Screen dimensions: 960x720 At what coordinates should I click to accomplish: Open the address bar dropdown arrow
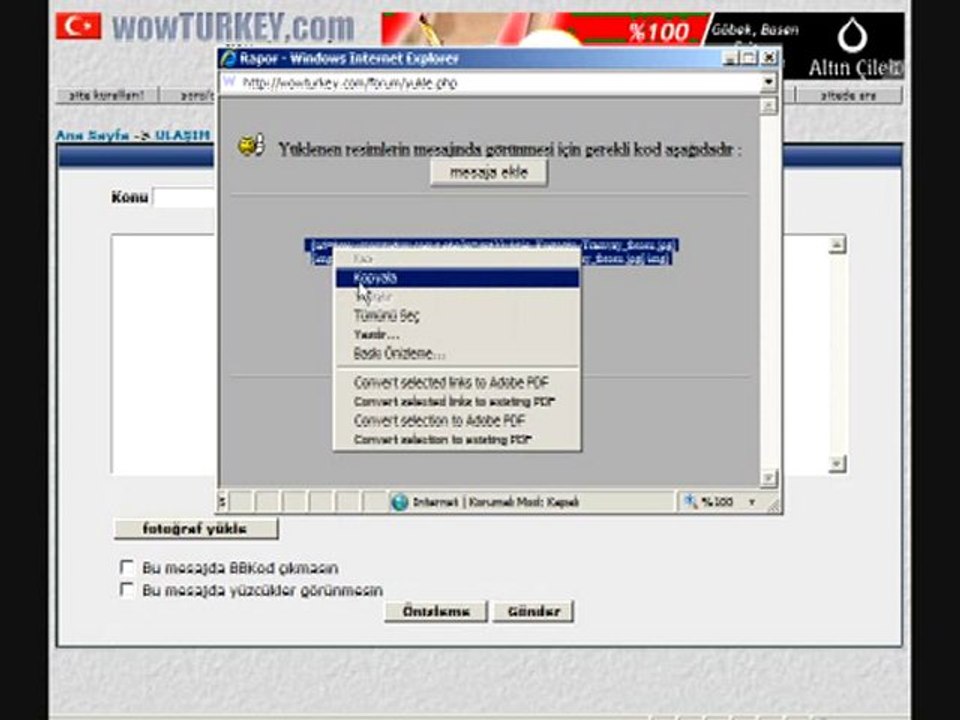[x=768, y=82]
